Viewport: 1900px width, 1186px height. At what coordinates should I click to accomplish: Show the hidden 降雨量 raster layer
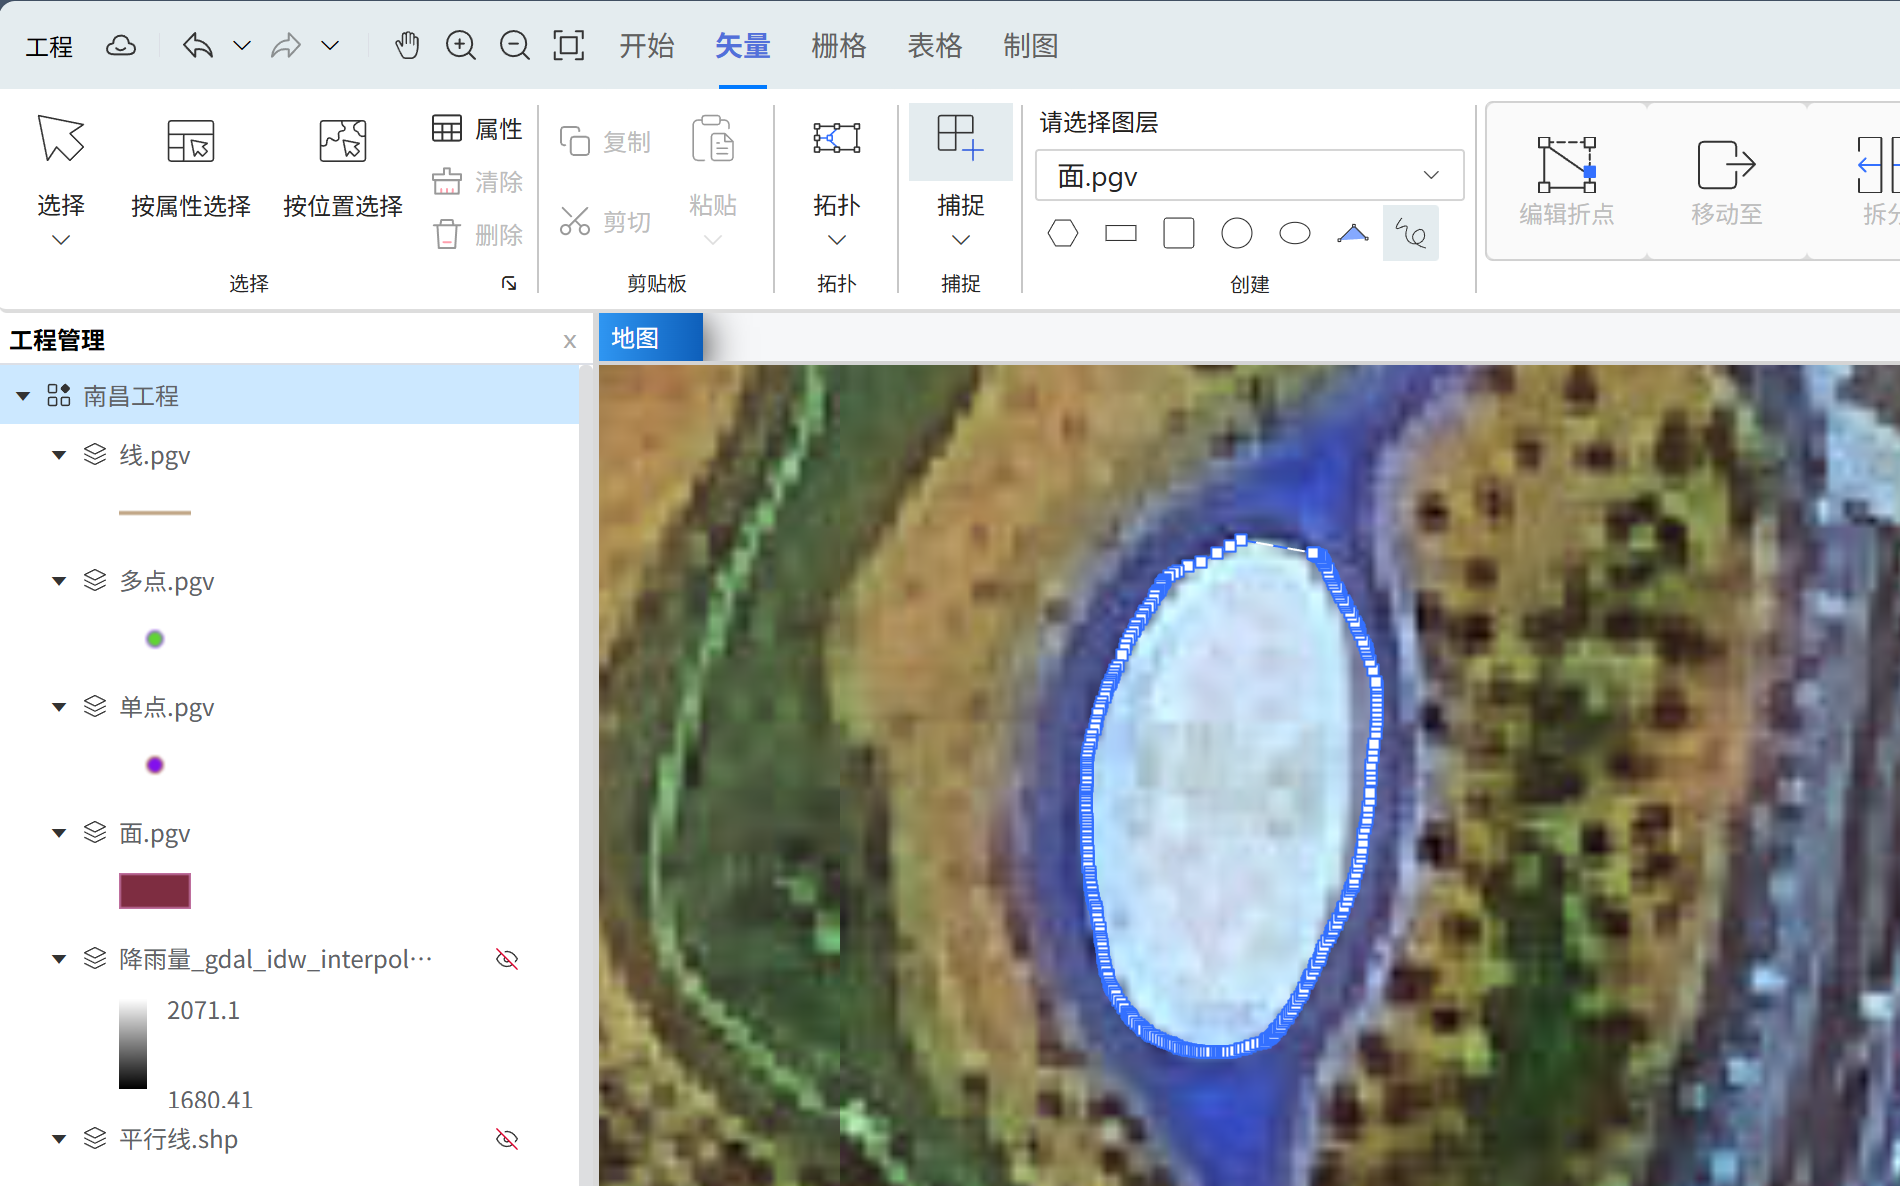(507, 959)
